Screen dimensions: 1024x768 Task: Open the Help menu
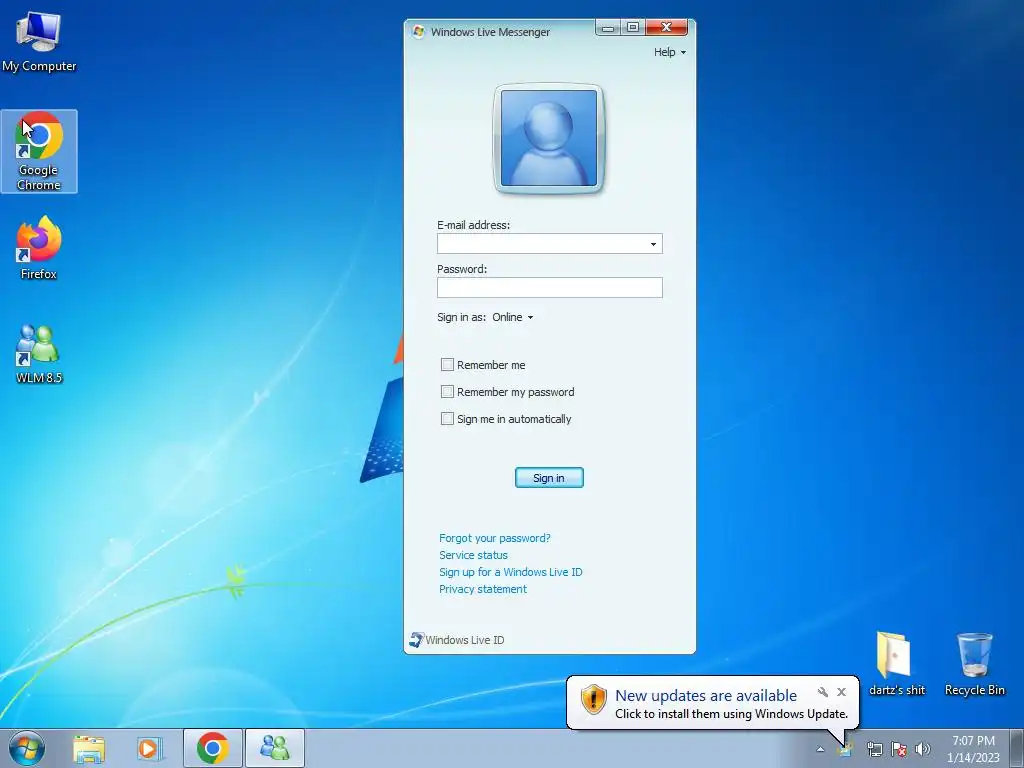pyautogui.click(x=669, y=52)
